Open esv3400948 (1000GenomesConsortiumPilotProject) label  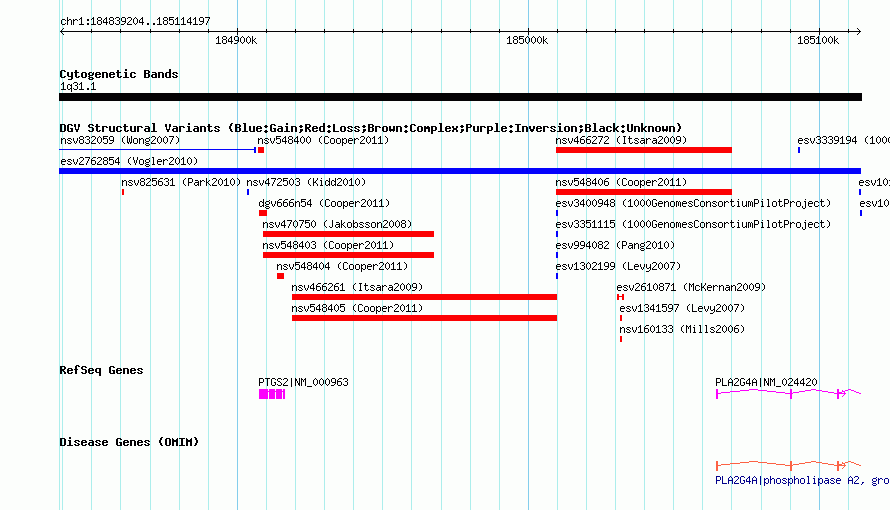tap(693, 203)
